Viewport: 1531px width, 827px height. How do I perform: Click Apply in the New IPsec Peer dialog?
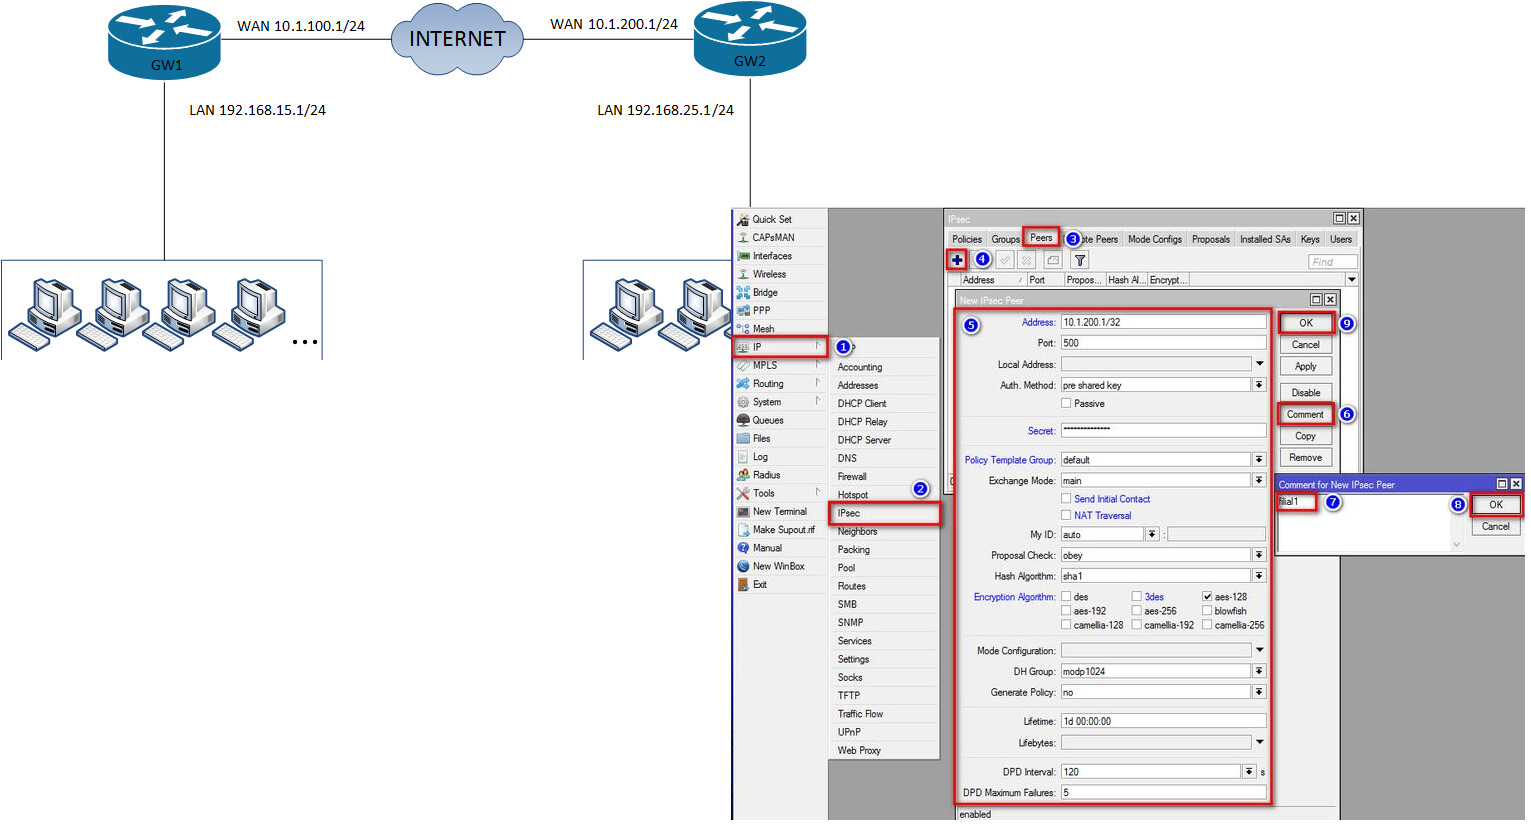1305,366
